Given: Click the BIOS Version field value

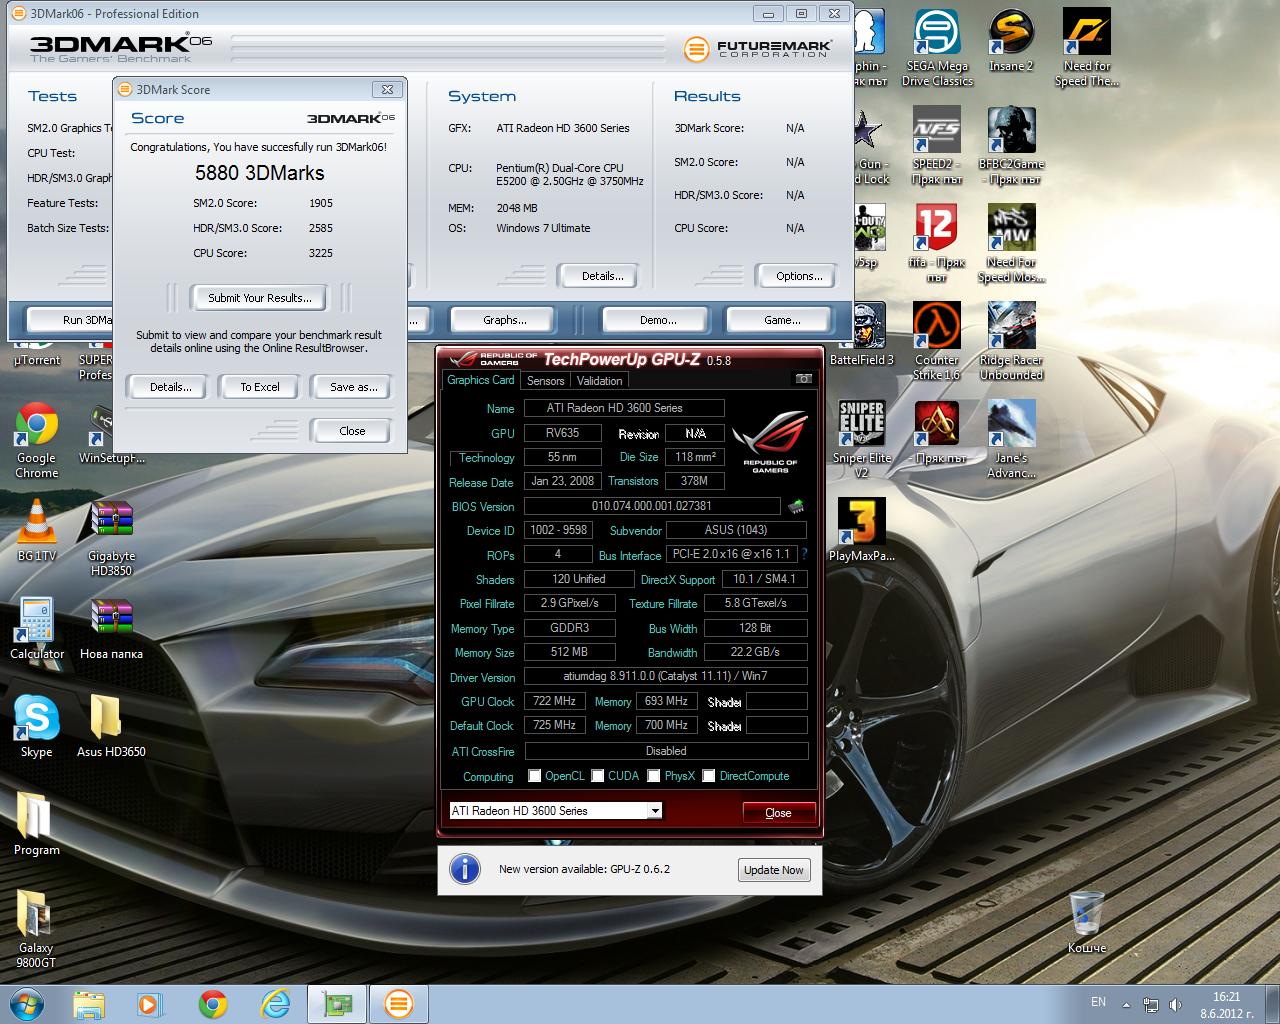Looking at the screenshot, I should (x=652, y=506).
